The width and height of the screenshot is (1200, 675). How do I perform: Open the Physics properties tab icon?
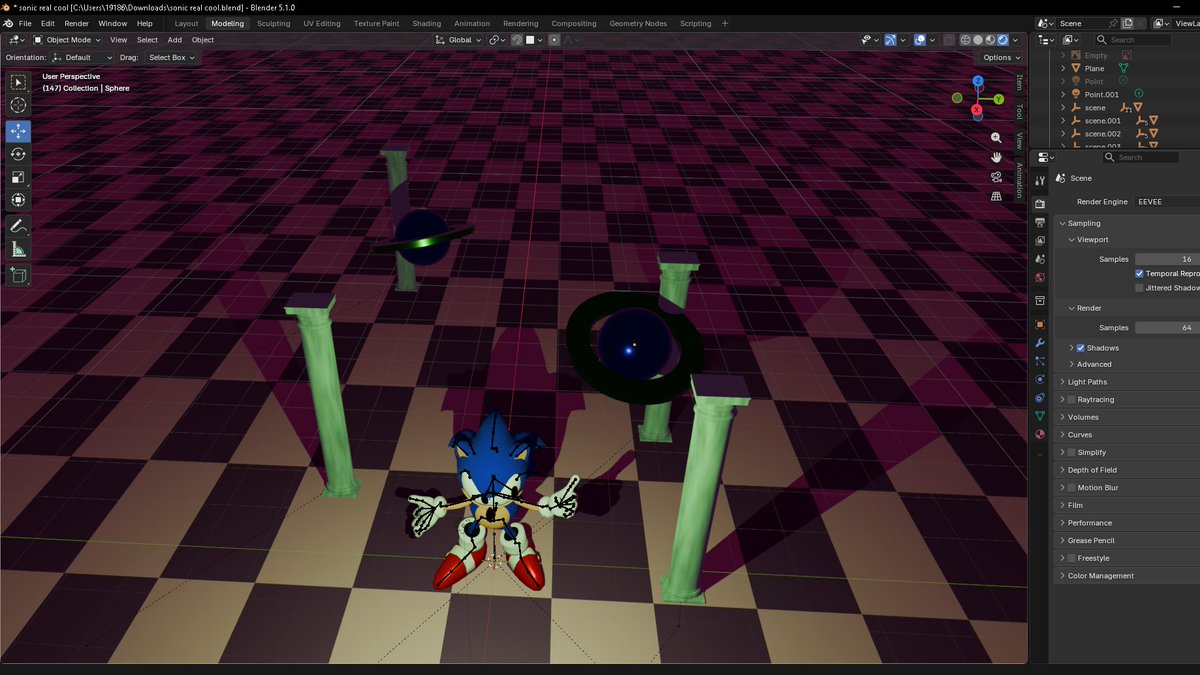click(x=1040, y=380)
